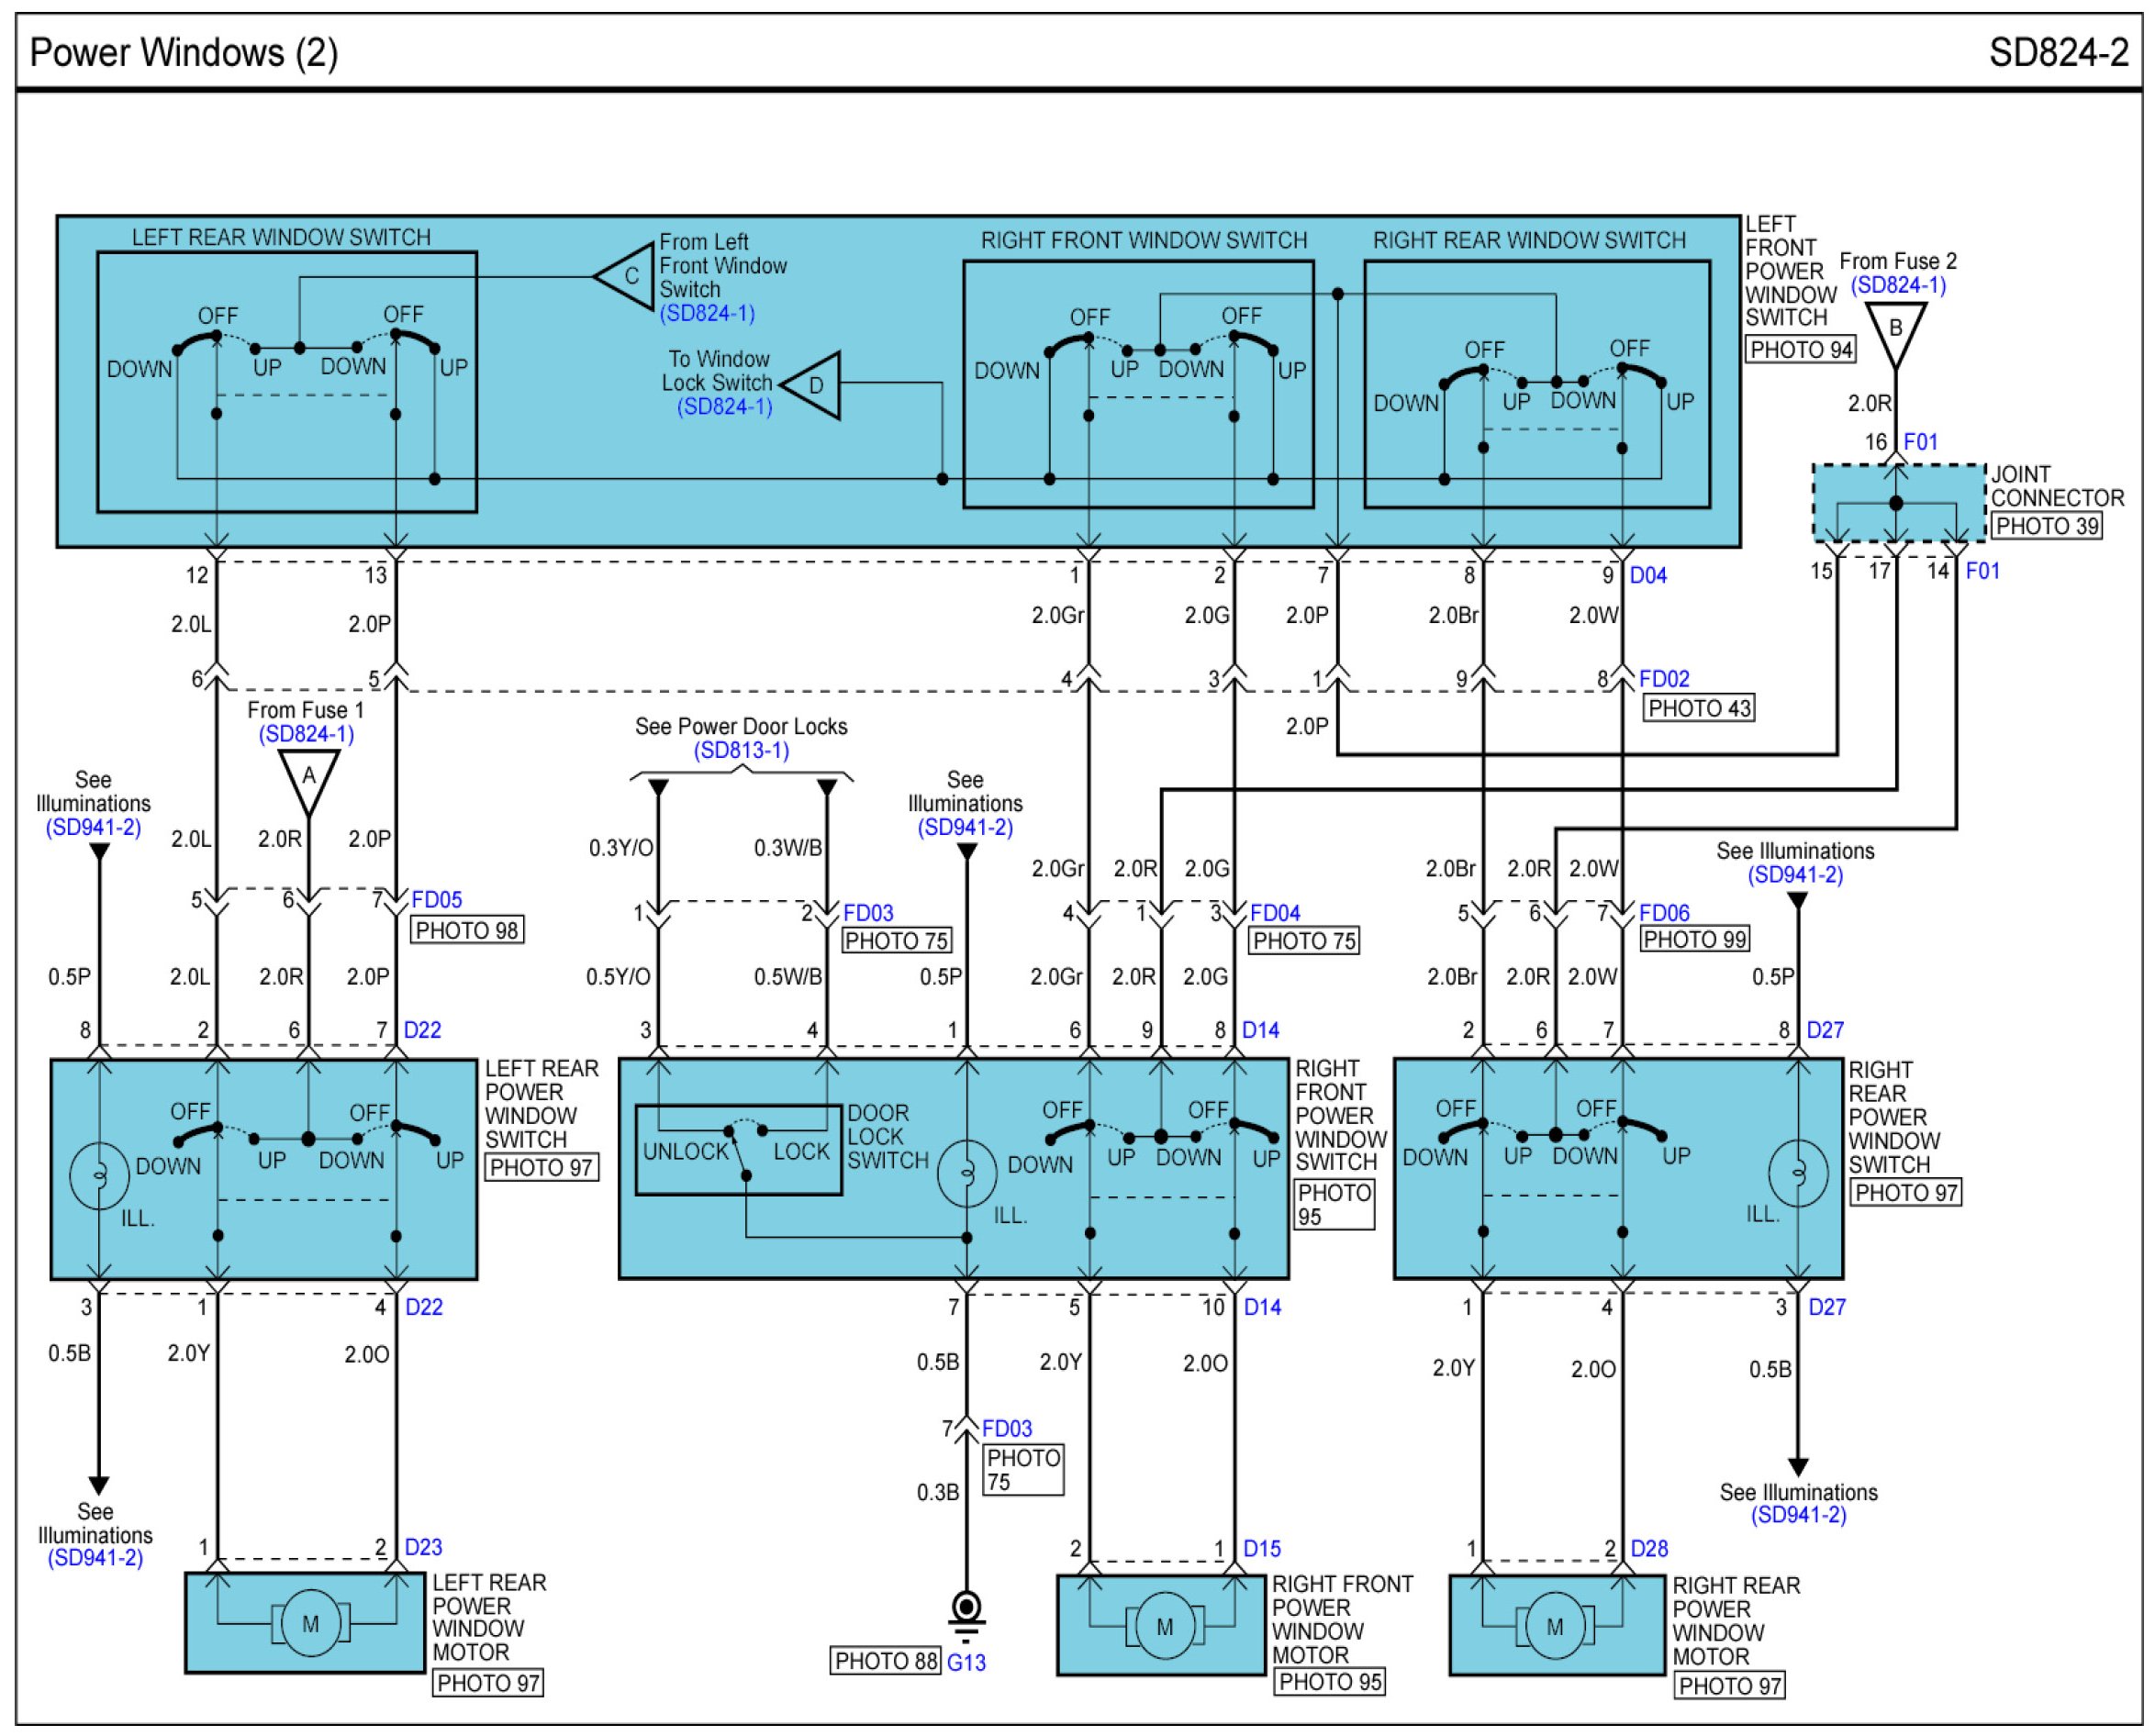
Task: Click the PHOTO 39 joint connector reference
Action: pyautogui.click(x=2045, y=526)
